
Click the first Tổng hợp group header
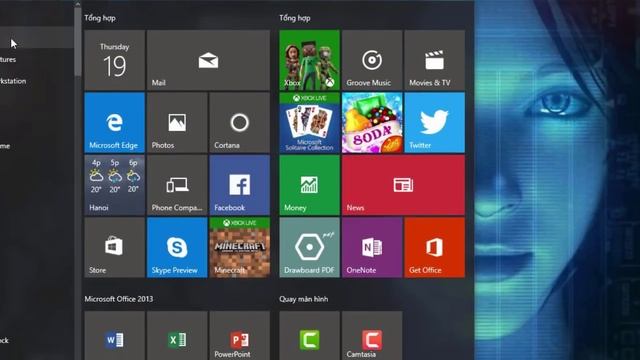[x=100, y=18]
